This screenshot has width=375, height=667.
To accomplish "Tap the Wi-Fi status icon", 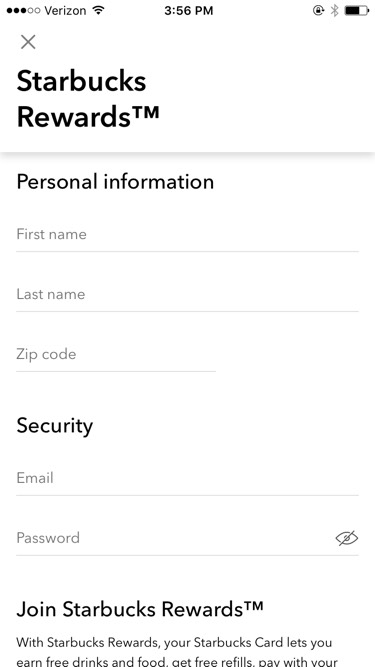I will point(99,11).
